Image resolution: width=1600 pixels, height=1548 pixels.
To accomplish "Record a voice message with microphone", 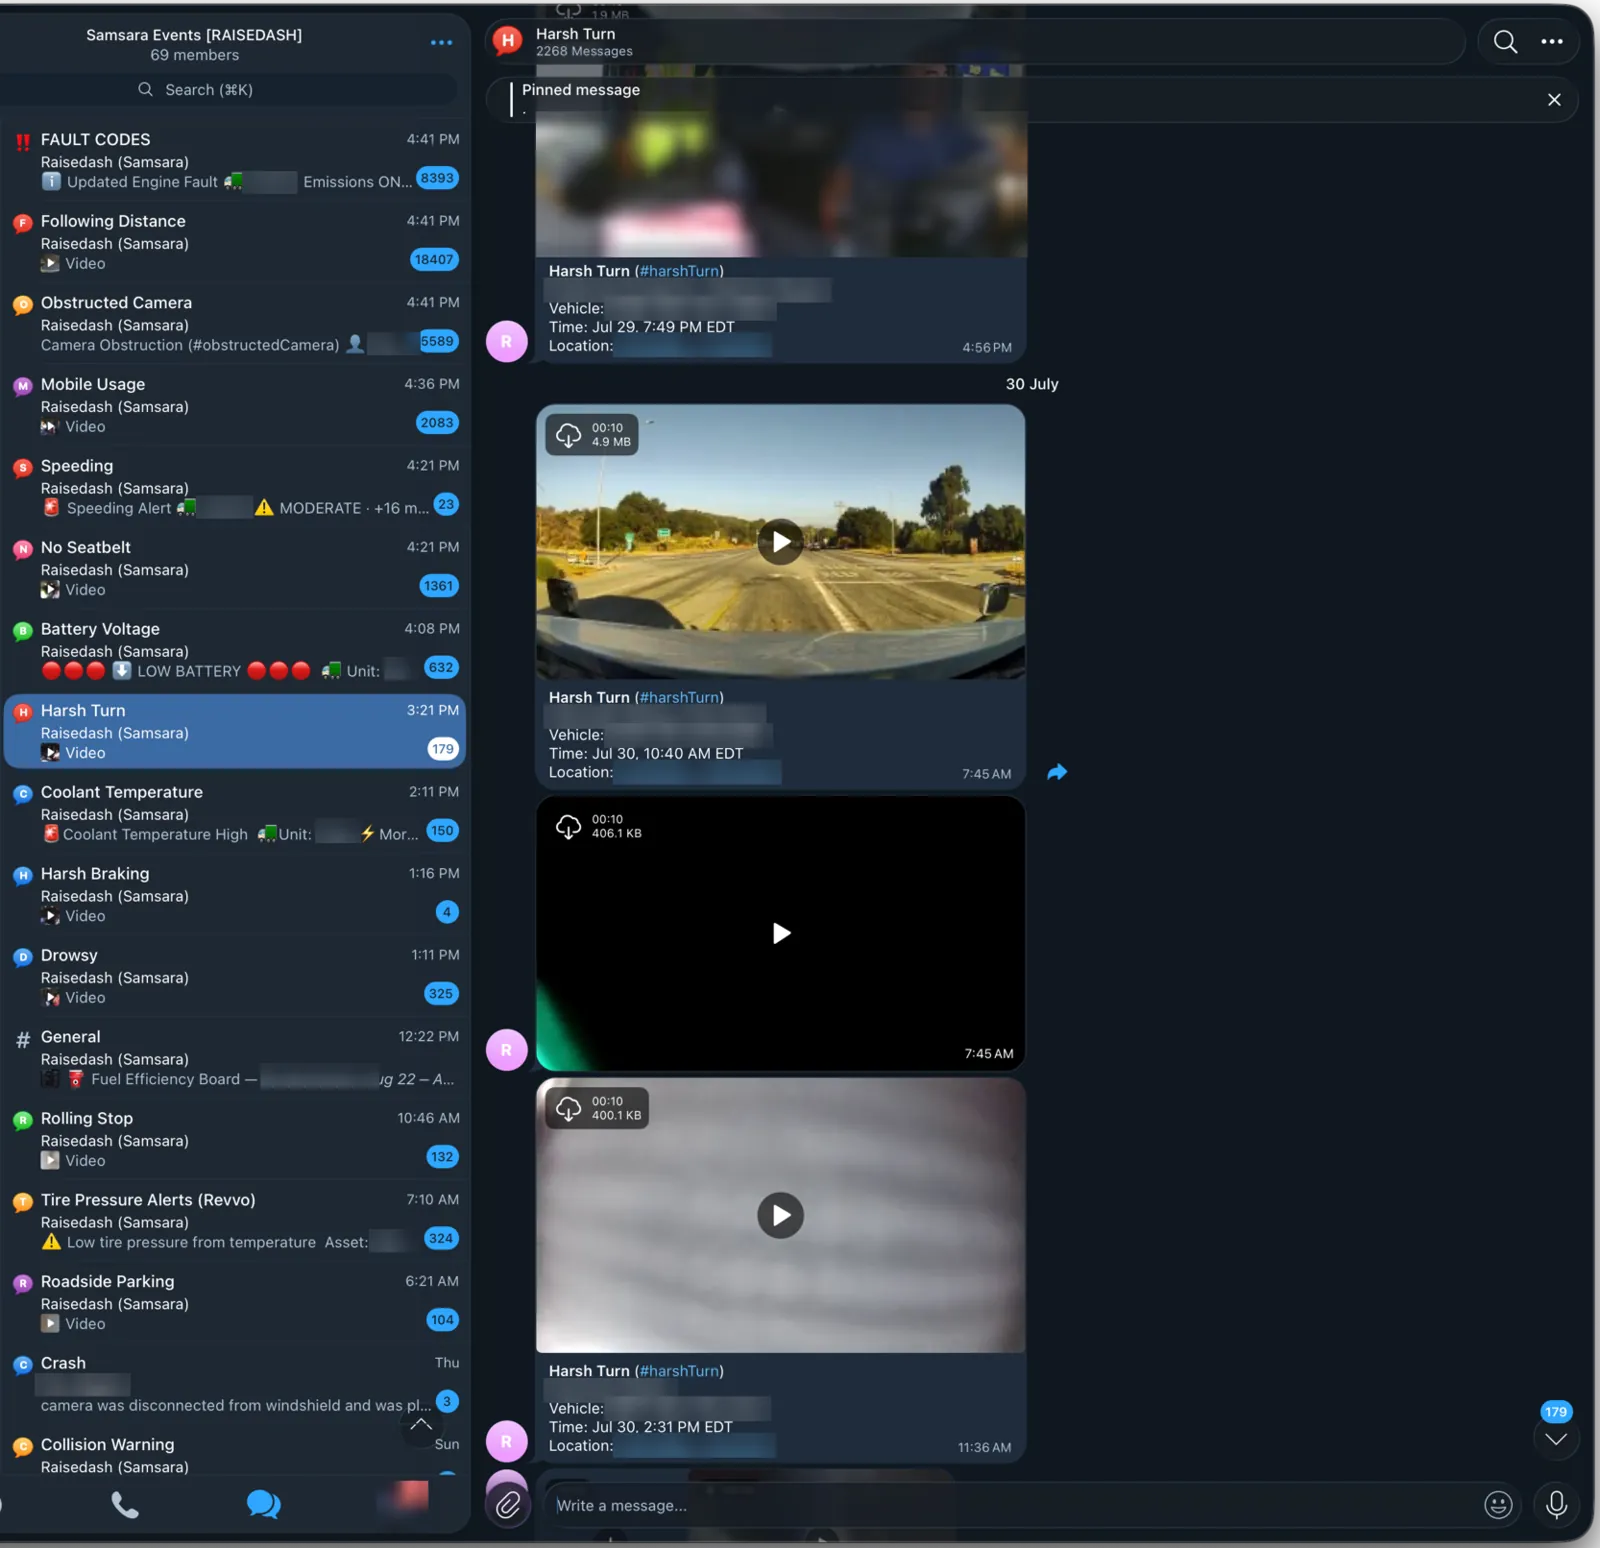I will click(x=1556, y=1504).
